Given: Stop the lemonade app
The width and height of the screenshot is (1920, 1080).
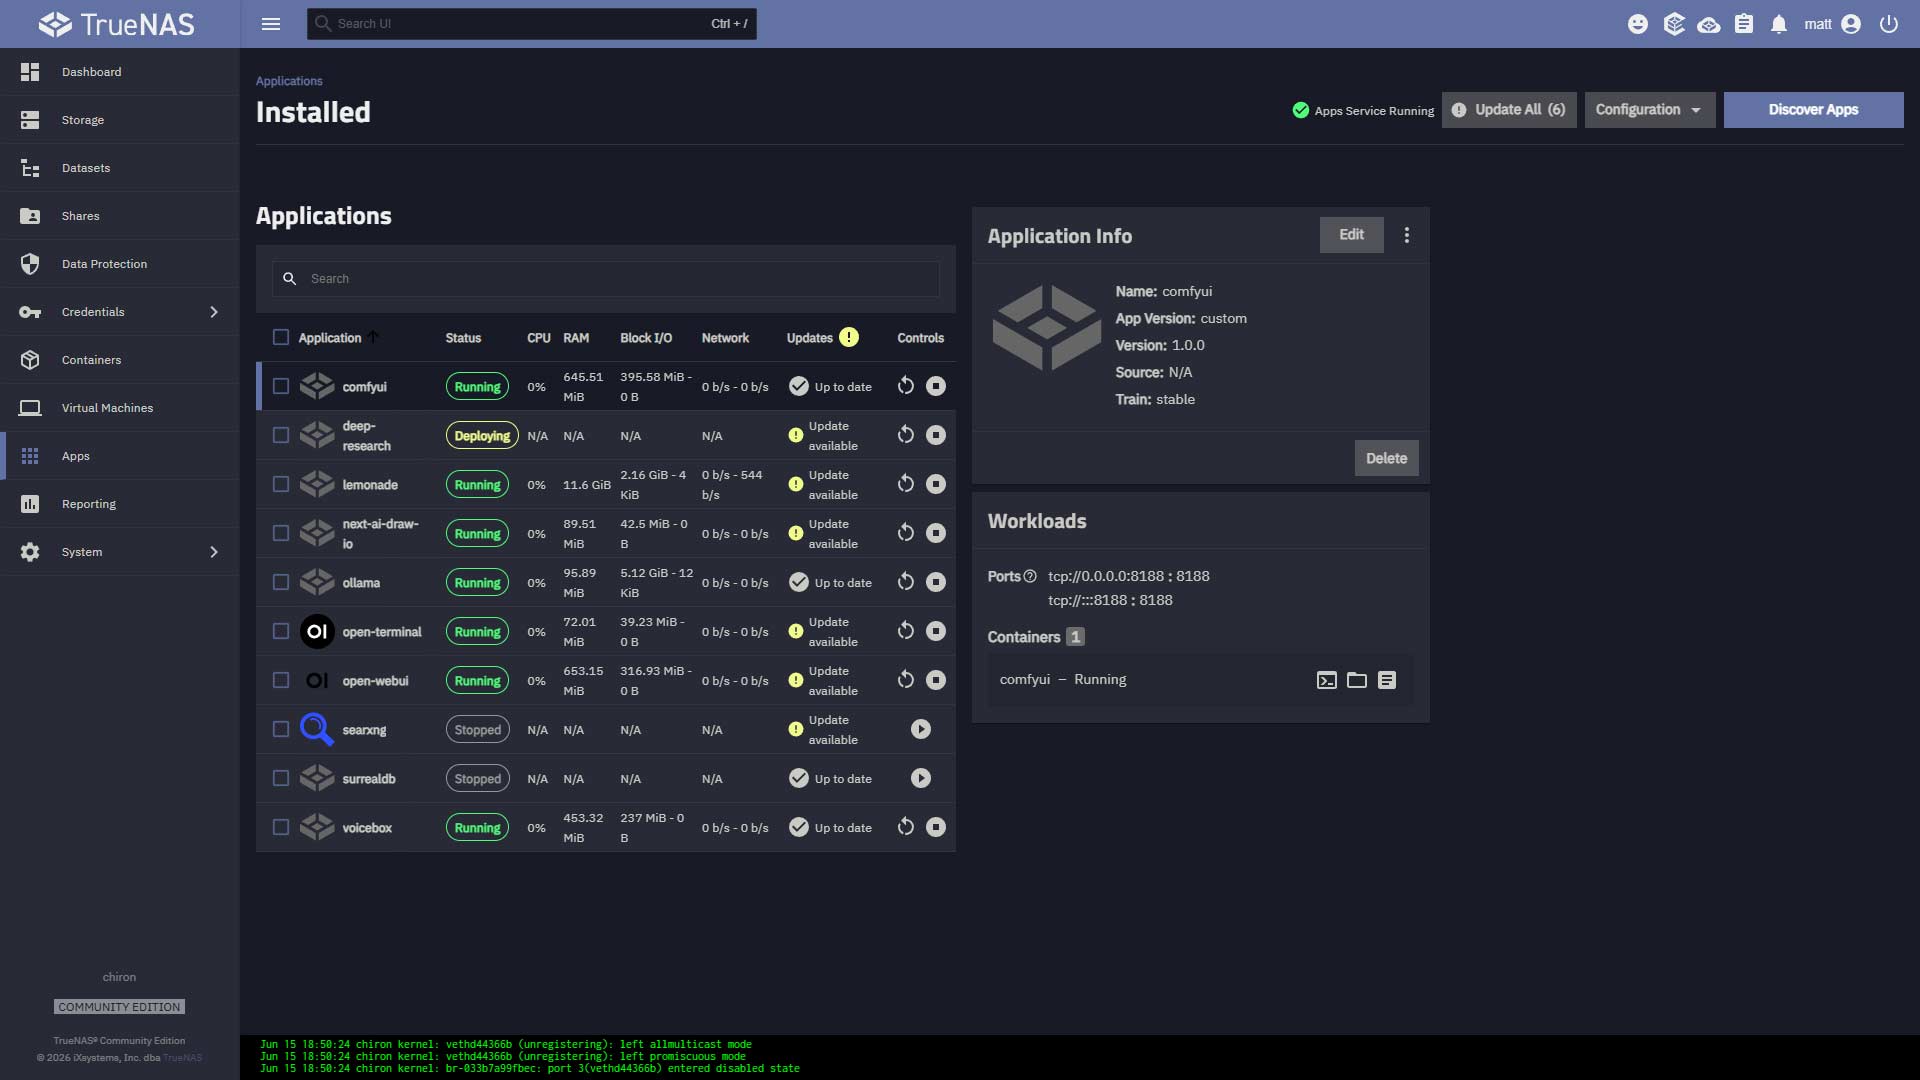Looking at the screenshot, I should coord(936,484).
